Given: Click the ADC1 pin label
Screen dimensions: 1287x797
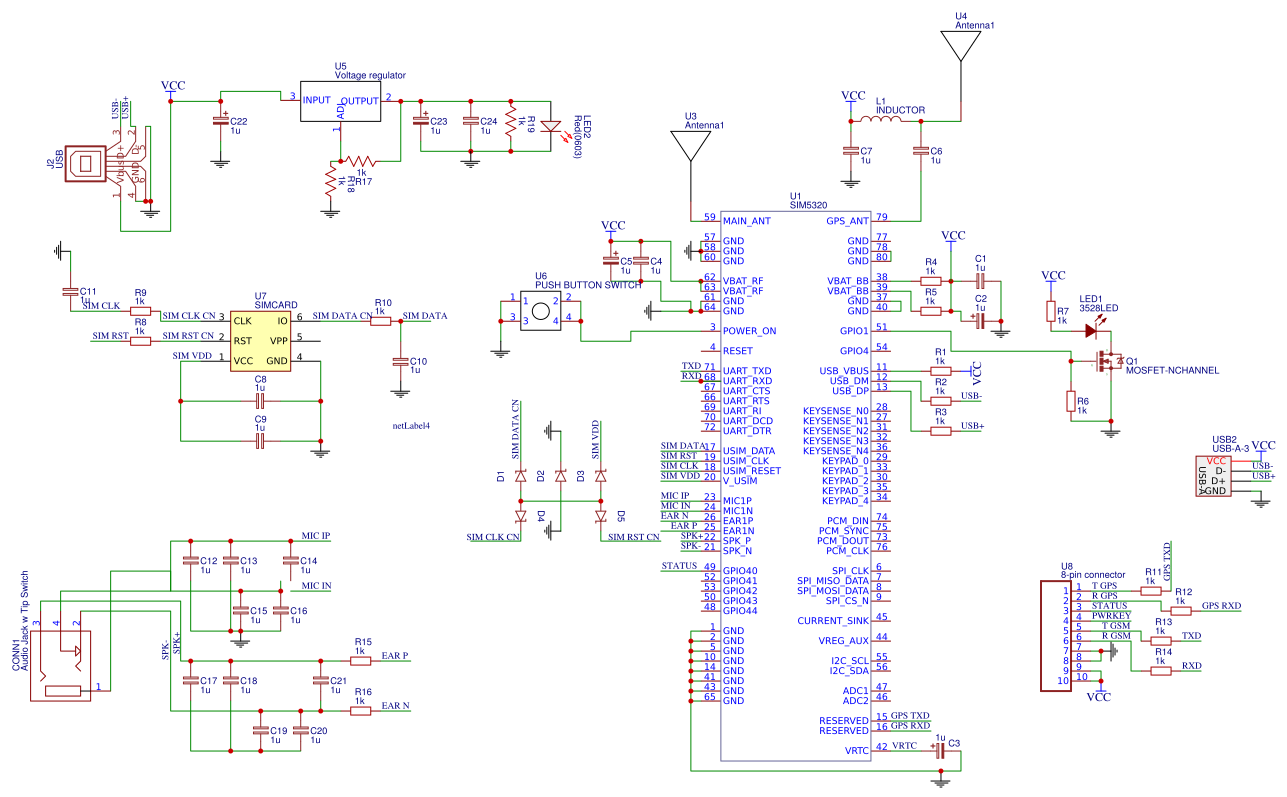Looking at the screenshot, I should (857, 691).
